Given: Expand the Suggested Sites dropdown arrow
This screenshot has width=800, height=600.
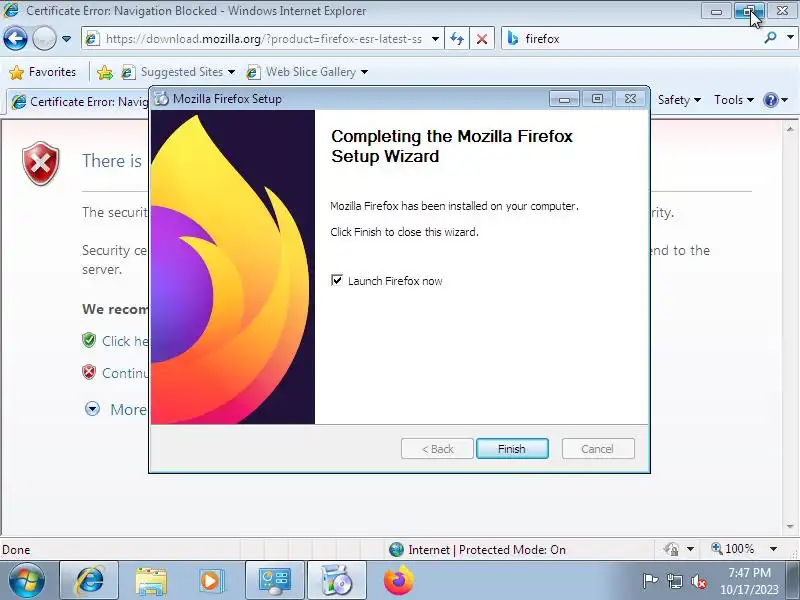Looking at the screenshot, I should point(232,72).
